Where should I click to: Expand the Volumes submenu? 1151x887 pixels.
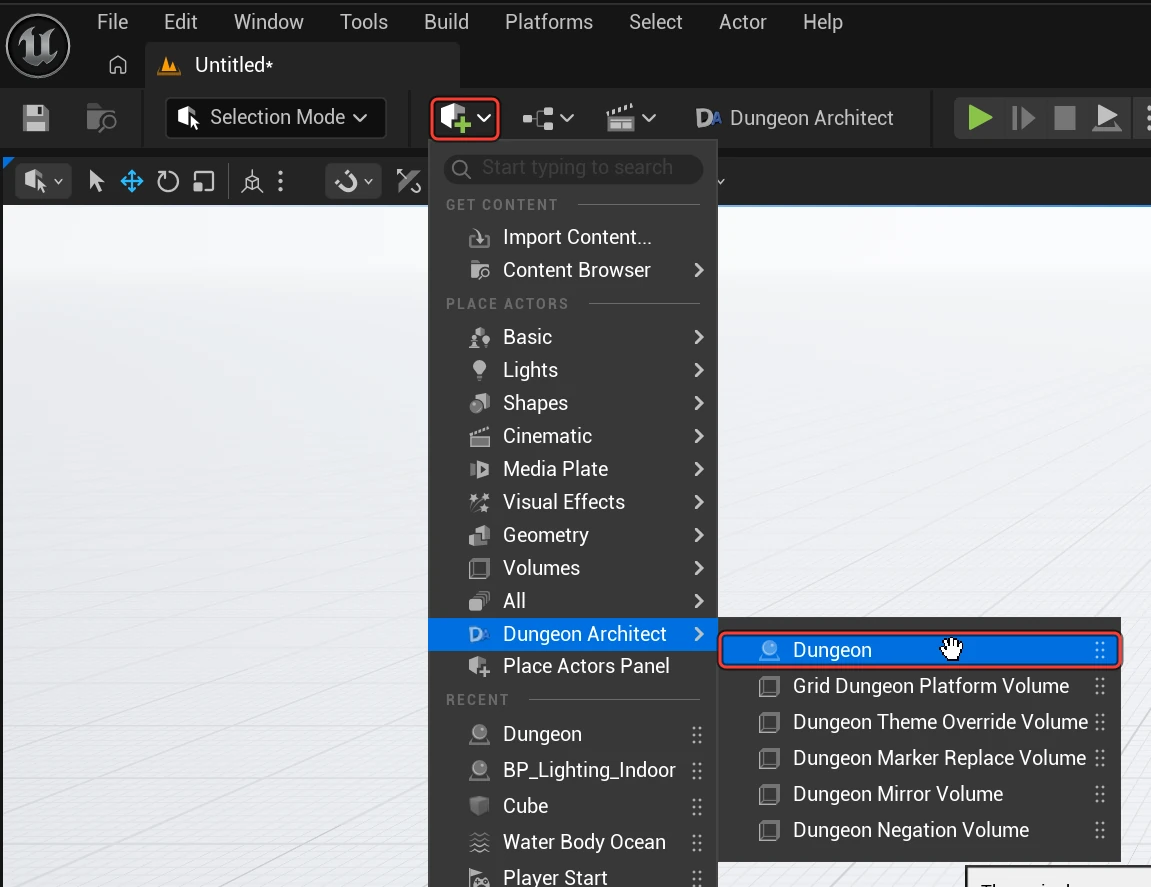tap(573, 568)
